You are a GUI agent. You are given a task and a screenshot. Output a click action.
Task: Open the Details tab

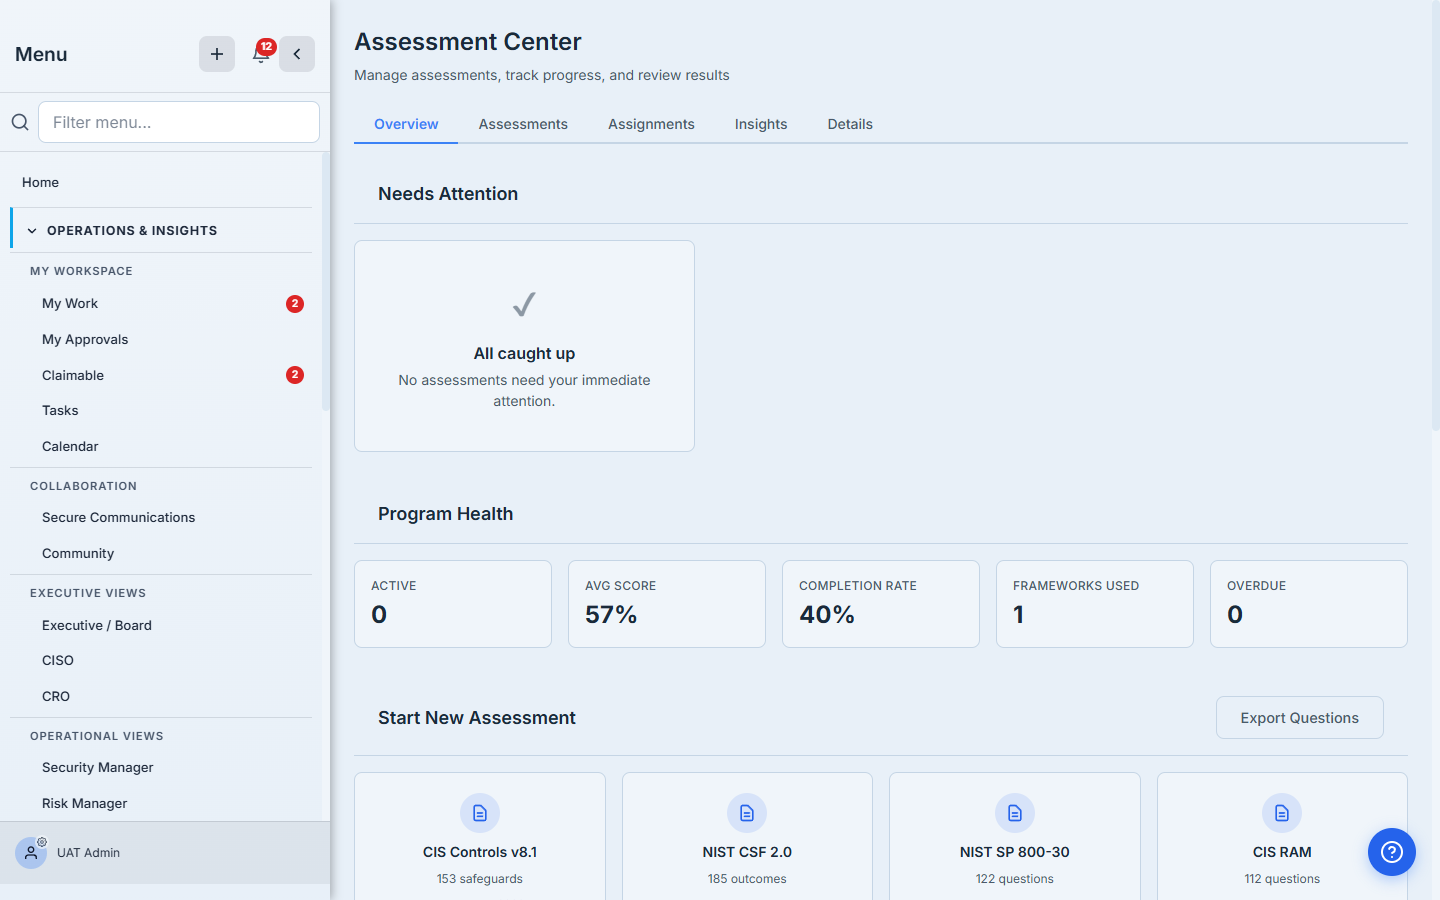(850, 124)
